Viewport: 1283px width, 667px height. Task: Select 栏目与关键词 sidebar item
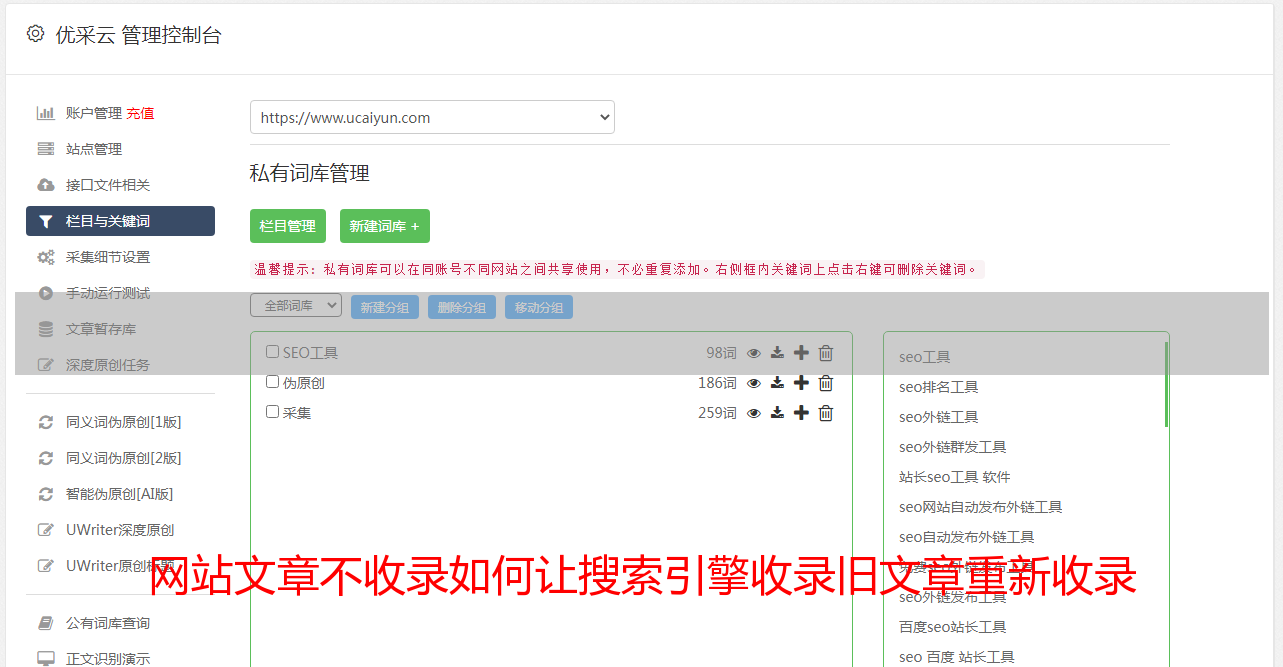click(120, 221)
